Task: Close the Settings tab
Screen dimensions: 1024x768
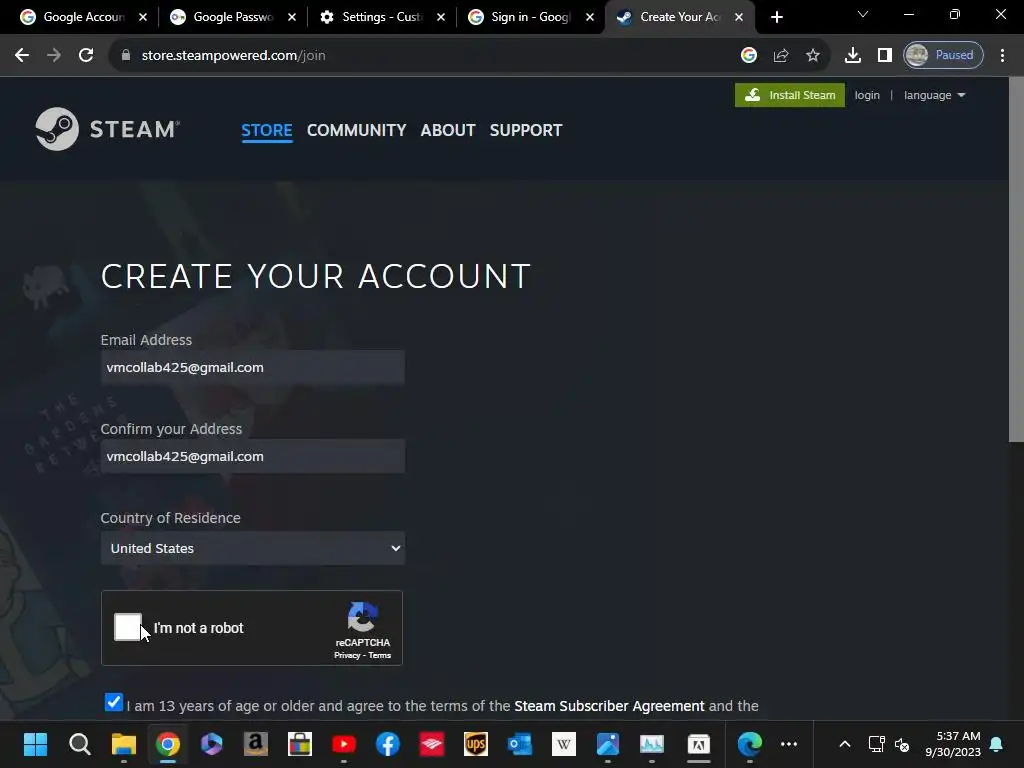Action: tap(441, 17)
